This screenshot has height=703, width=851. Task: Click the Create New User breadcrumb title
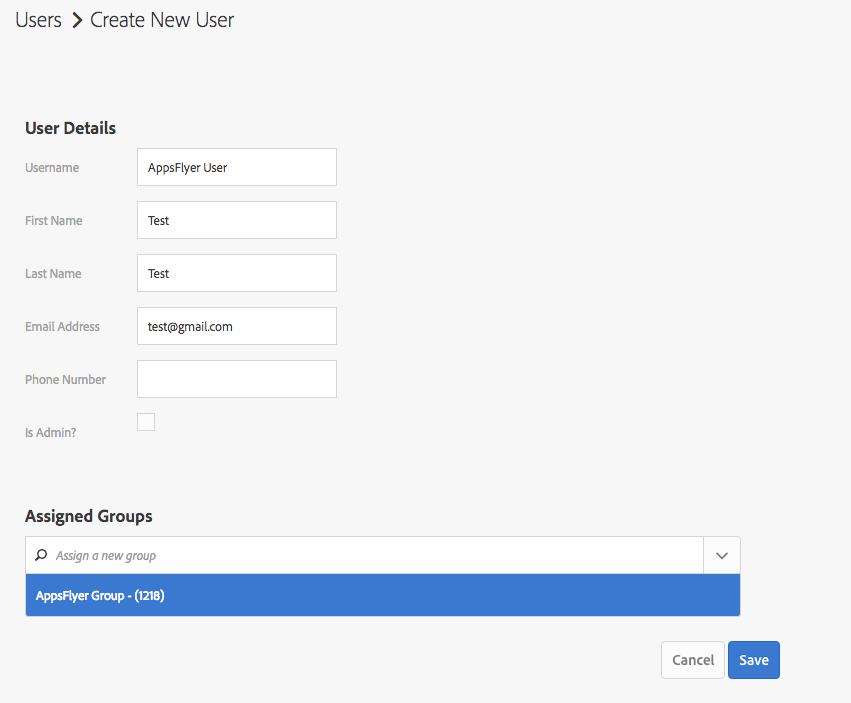(x=162, y=20)
